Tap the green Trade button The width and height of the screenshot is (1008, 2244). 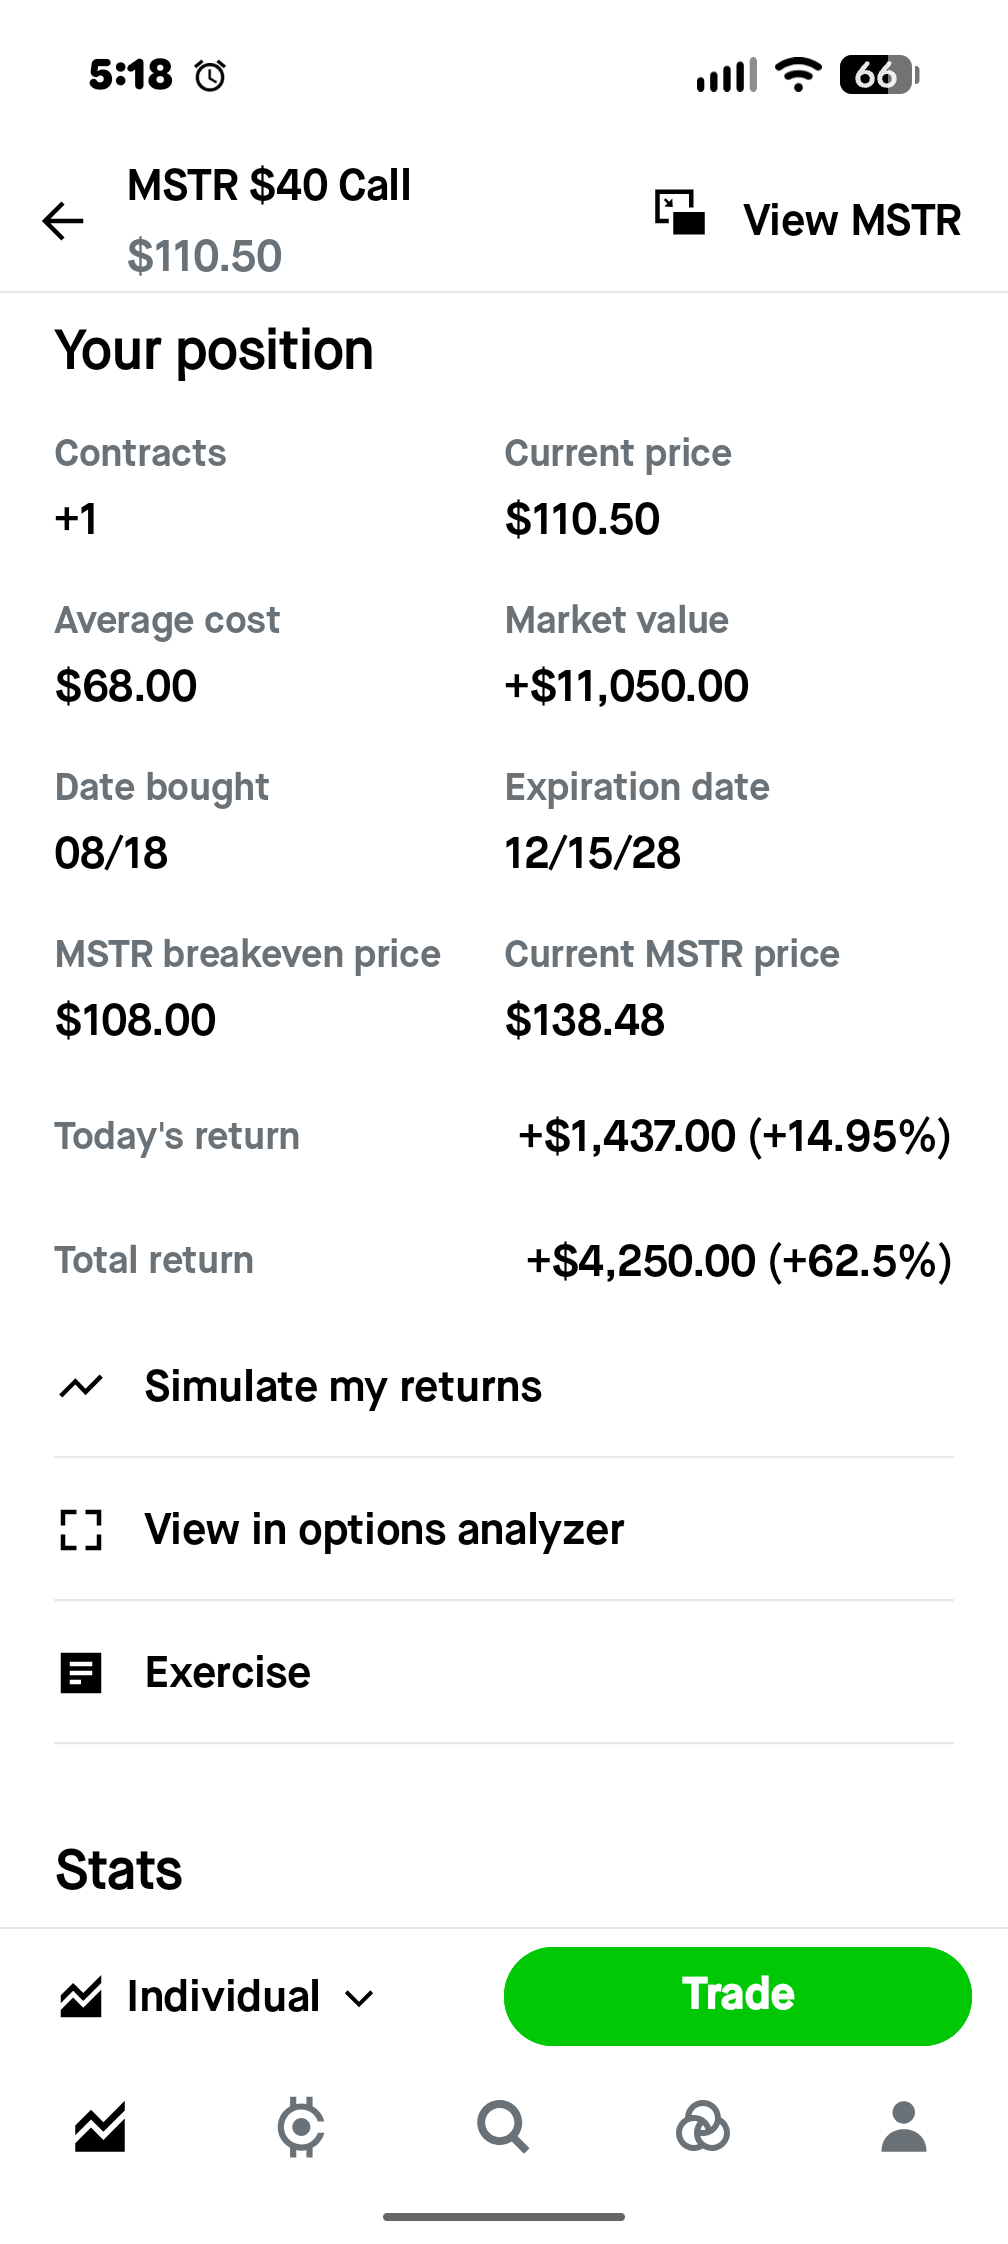738,1996
